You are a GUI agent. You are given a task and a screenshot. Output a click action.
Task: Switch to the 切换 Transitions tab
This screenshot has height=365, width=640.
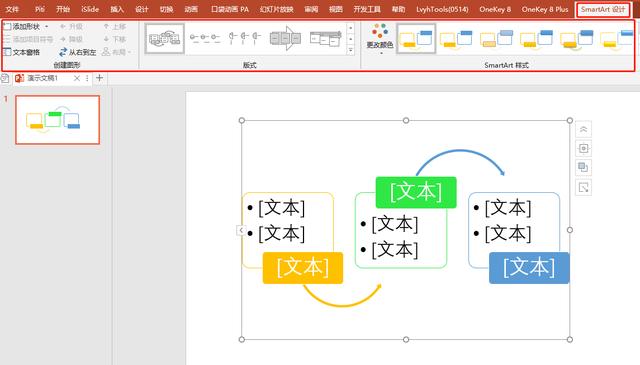click(166, 9)
